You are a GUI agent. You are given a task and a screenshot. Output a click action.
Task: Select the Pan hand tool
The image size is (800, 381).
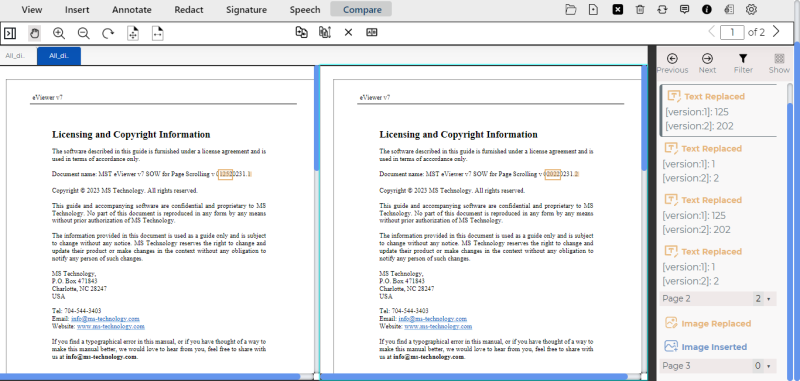(34, 34)
